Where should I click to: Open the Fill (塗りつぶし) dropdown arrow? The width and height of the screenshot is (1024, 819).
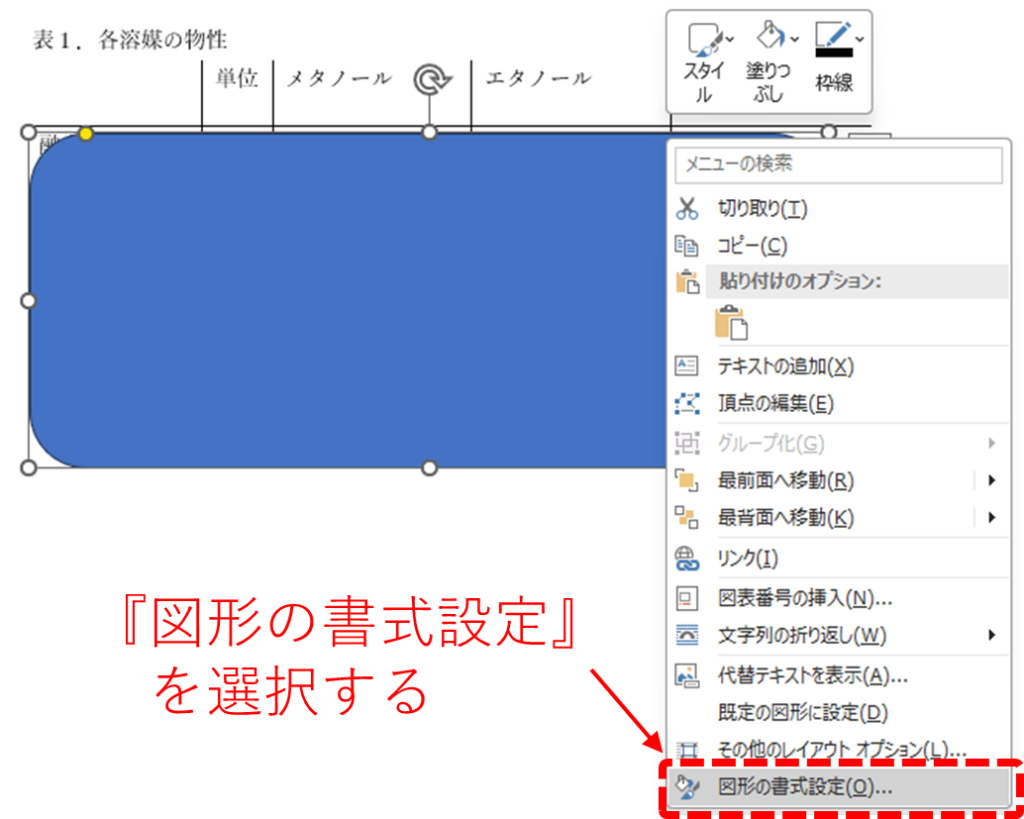[x=795, y=39]
